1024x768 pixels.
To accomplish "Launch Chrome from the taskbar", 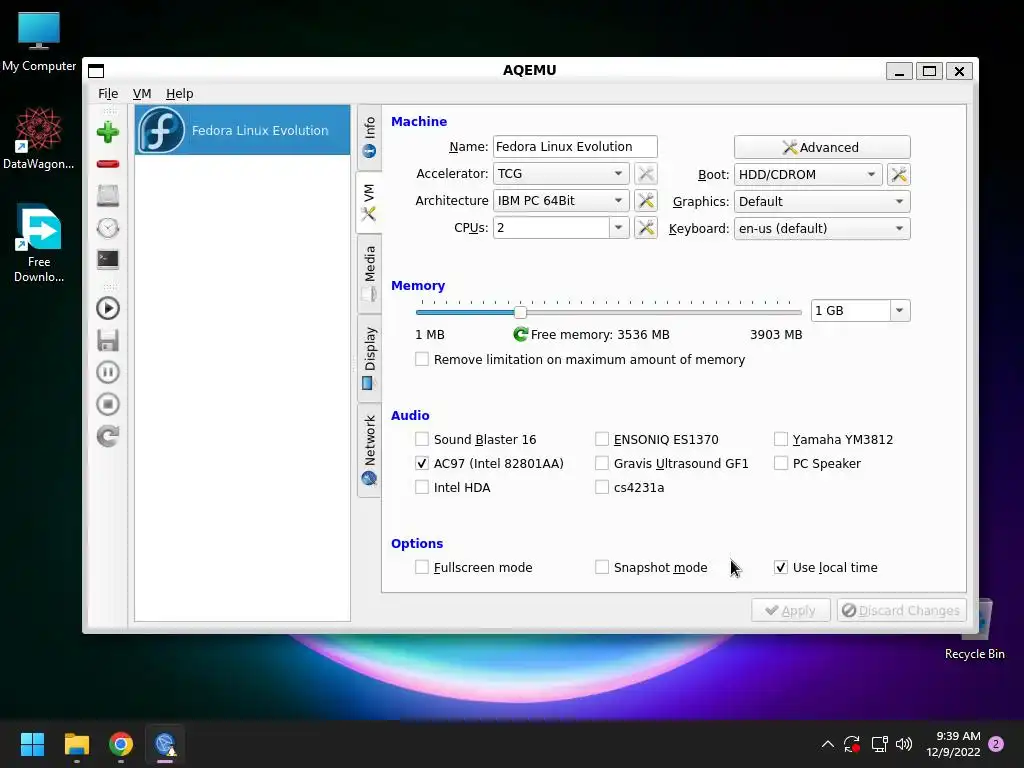I will (121, 744).
